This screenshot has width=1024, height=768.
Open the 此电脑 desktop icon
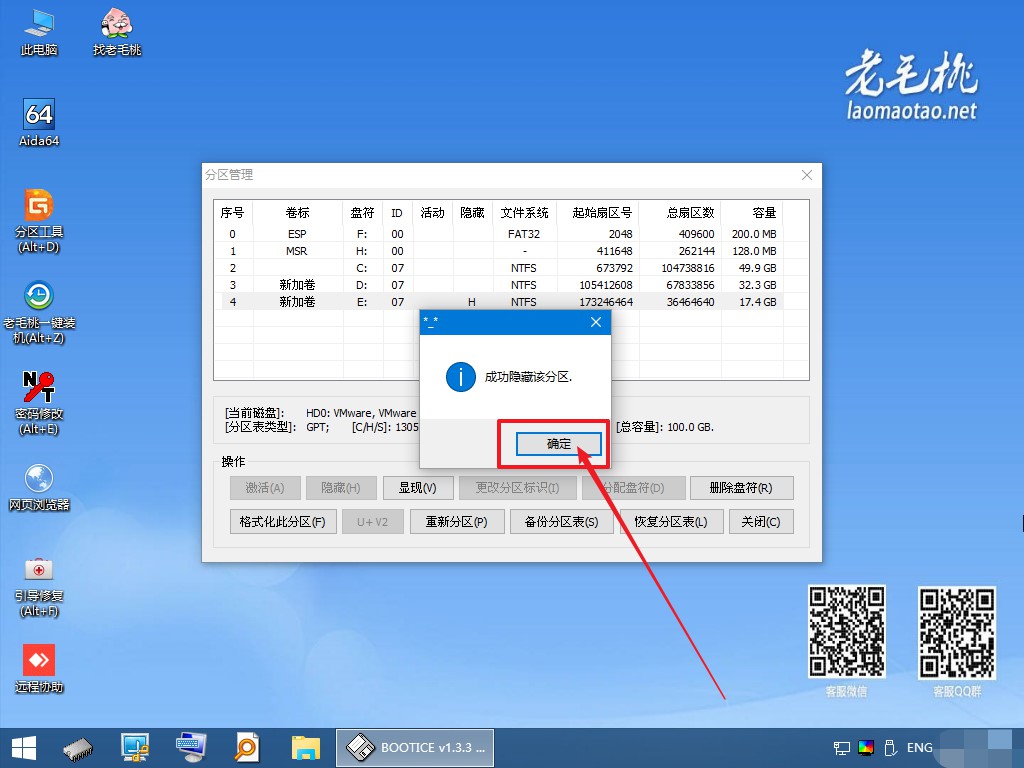[39, 33]
